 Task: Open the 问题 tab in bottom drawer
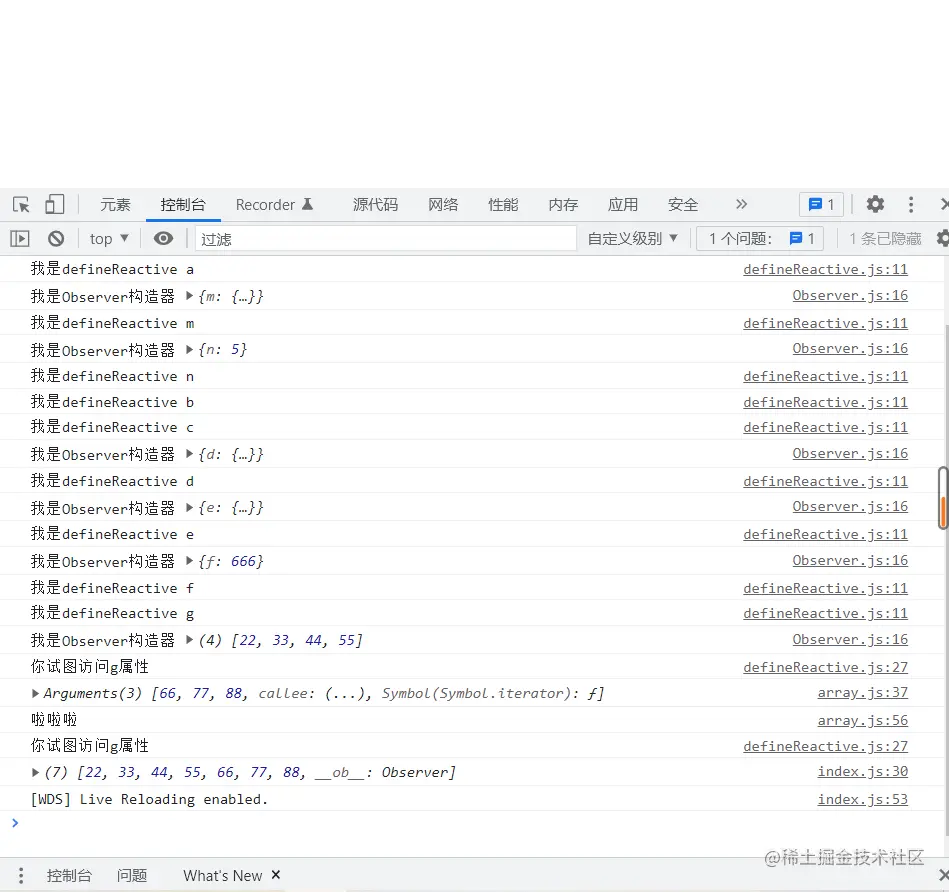pyautogui.click(x=132, y=874)
